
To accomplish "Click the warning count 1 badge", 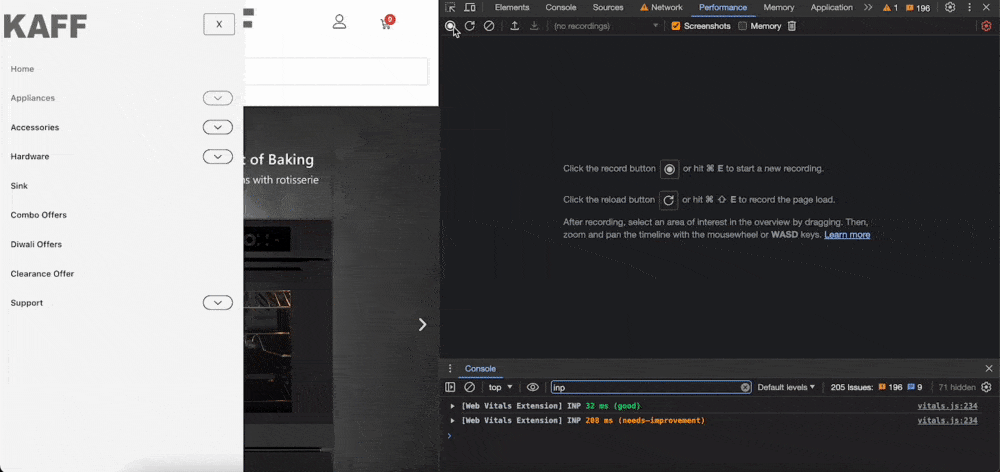I will point(890,8).
